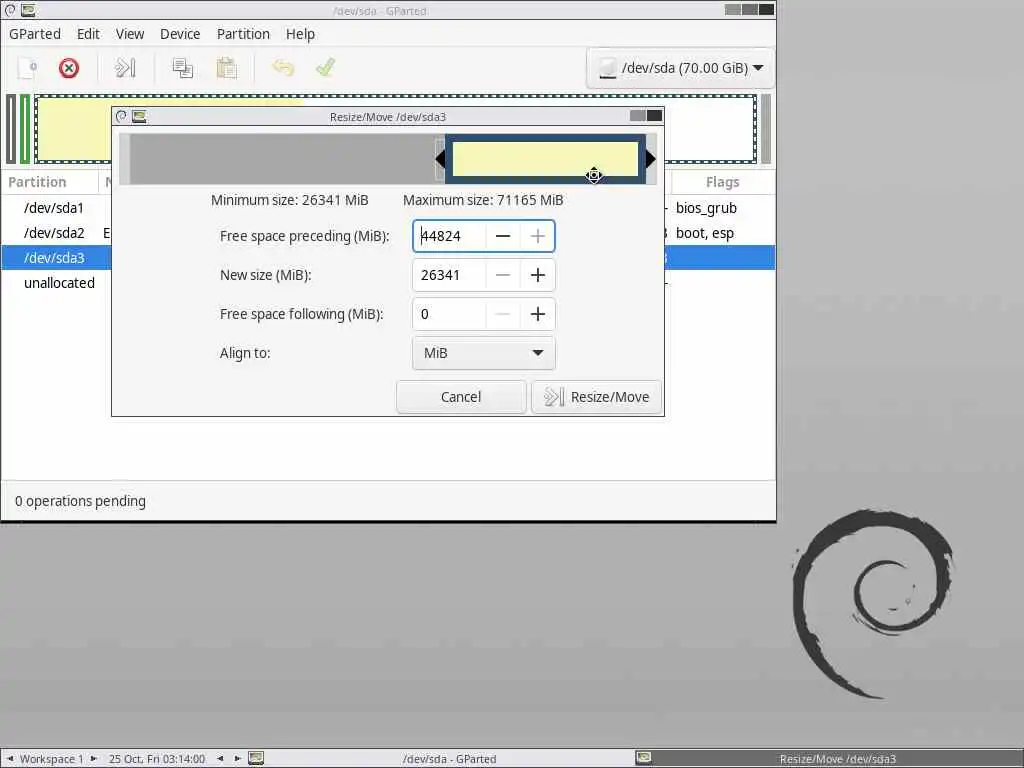Screen dimensions: 1024x768
Task: Click the right arrow handle of partition slider
Action: (x=650, y=159)
